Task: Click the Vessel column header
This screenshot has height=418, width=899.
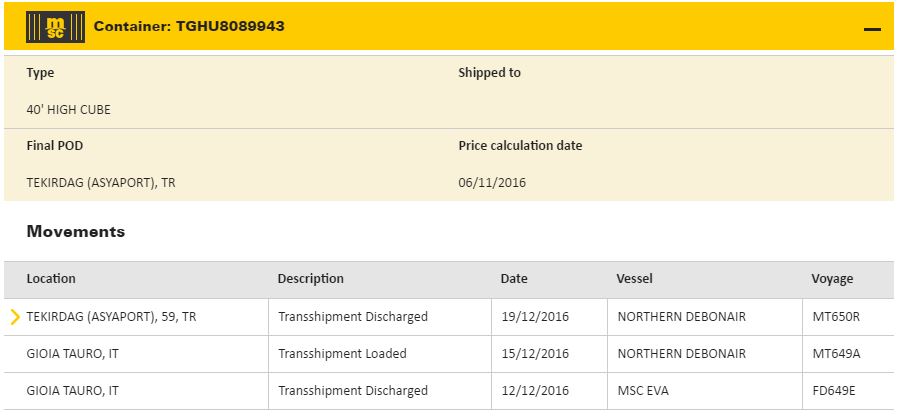Action: tap(634, 279)
